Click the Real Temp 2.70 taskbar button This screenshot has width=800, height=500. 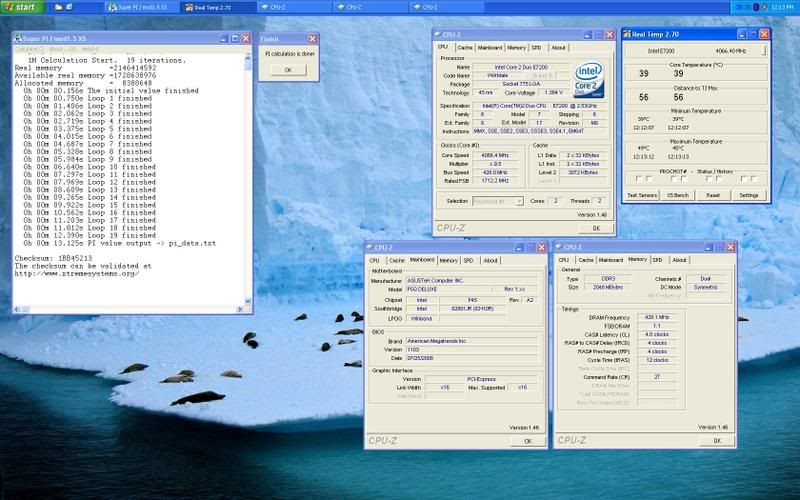218,7
